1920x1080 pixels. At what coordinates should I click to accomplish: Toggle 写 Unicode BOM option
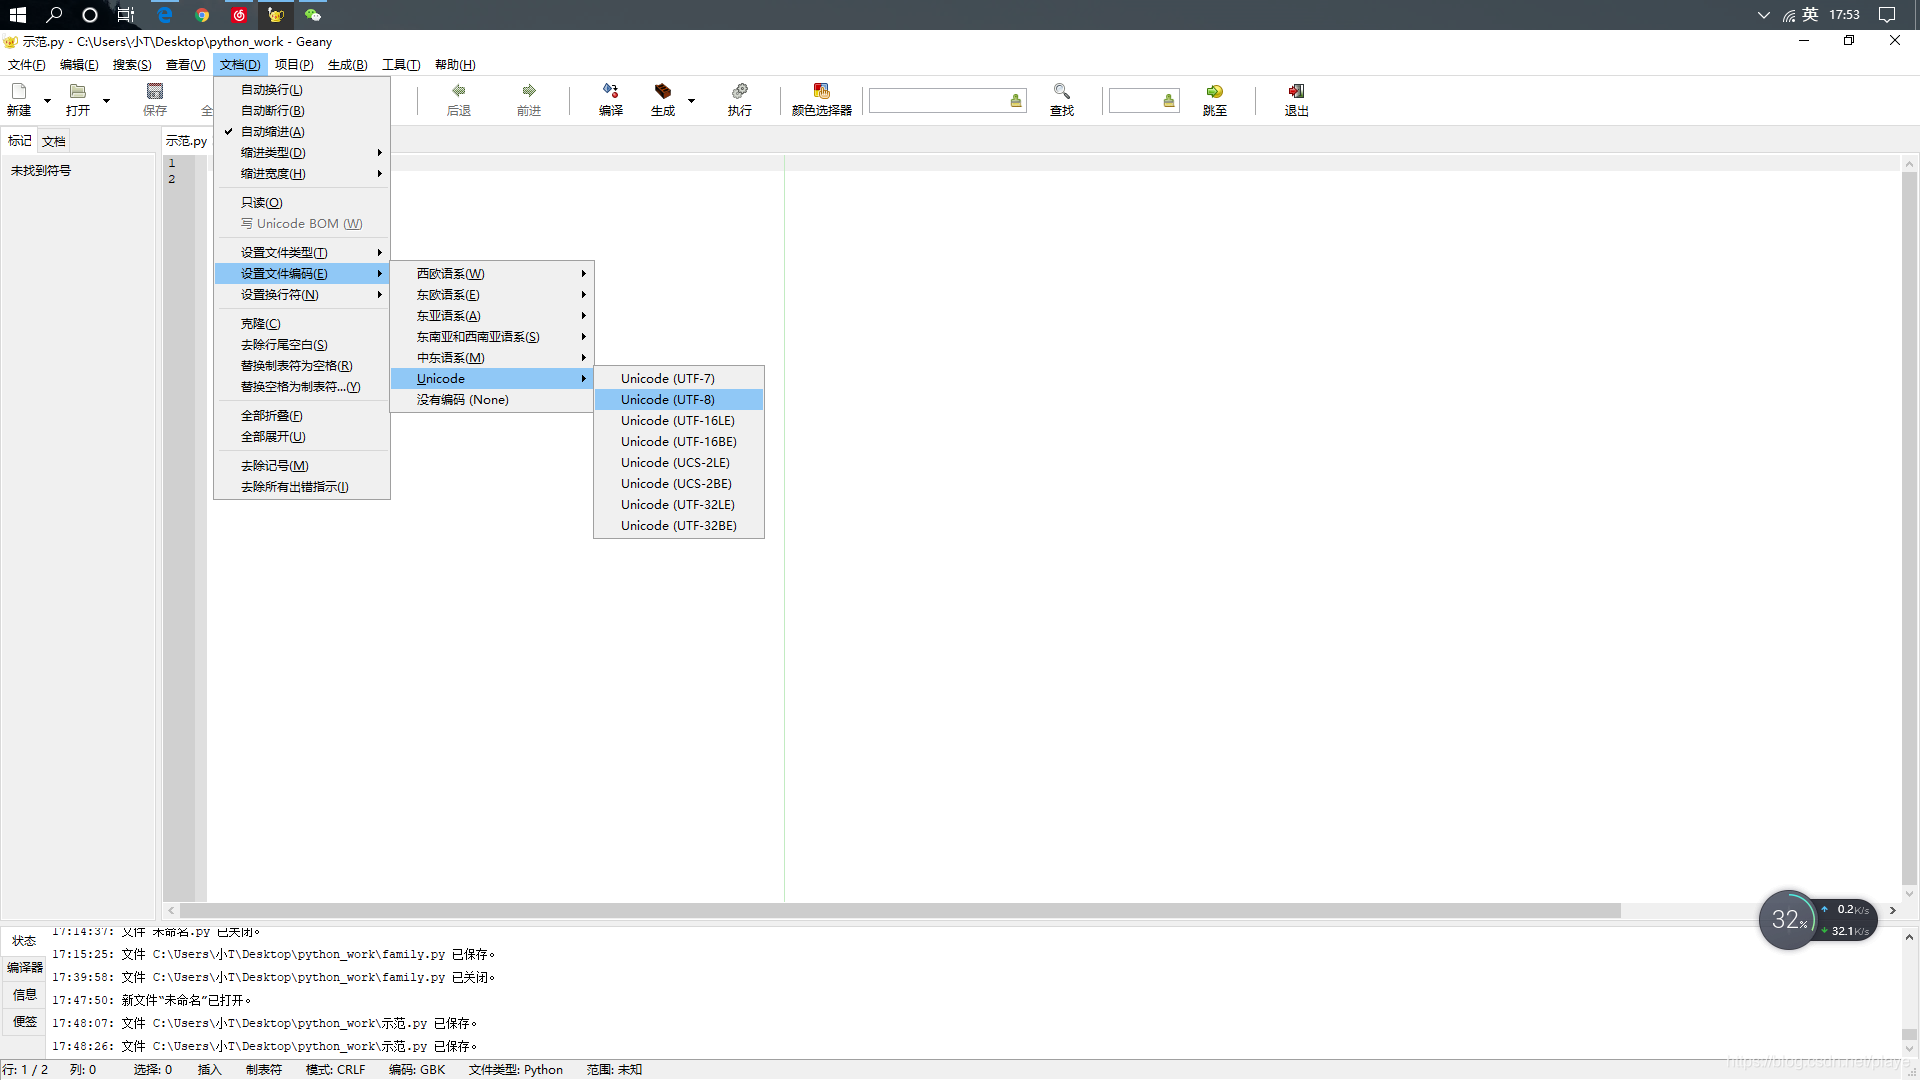pyautogui.click(x=302, y=224)
